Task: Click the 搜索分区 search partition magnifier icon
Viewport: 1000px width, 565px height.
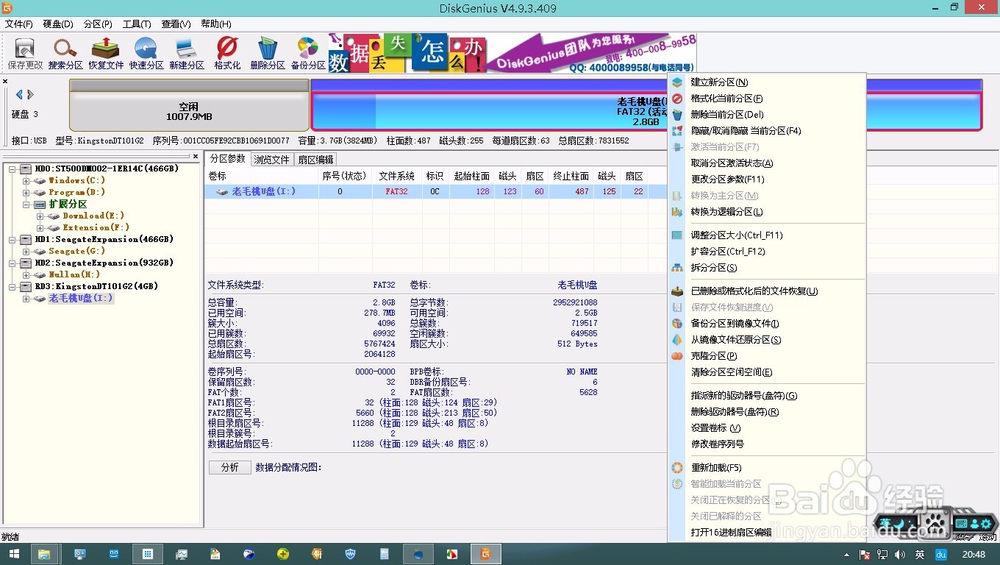Action: [65, 53]
